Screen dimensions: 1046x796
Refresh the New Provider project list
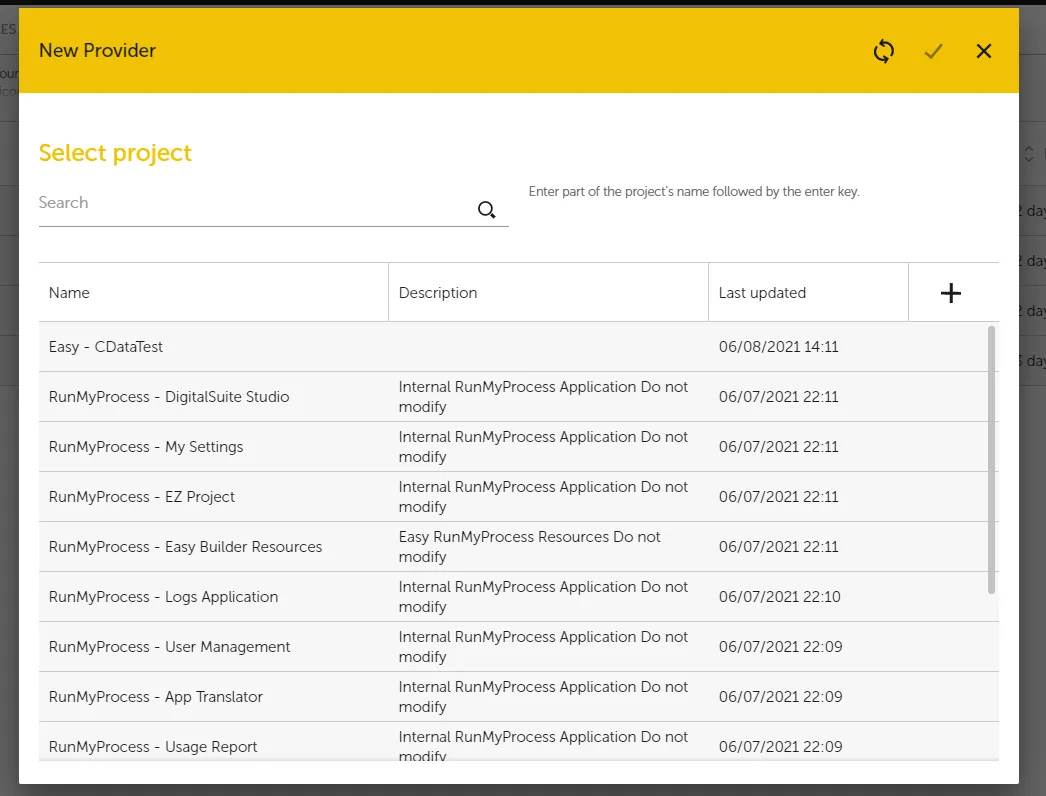click(x=883, y=51)
